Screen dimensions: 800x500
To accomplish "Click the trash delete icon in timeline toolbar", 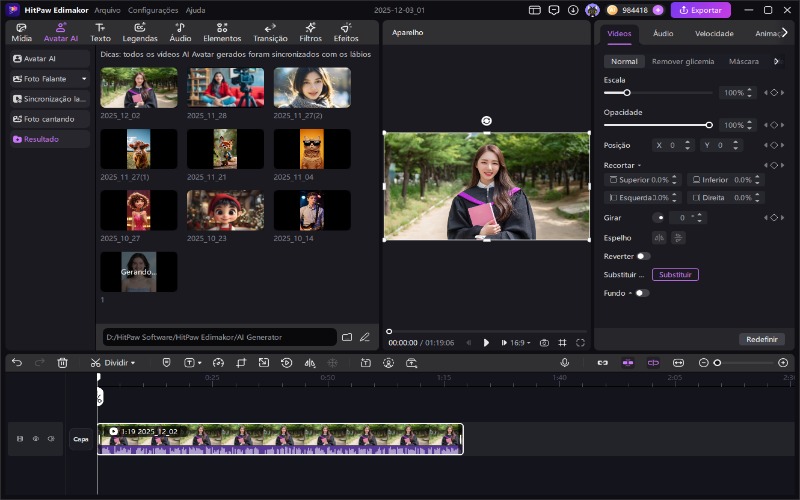I will tap(63, 362).
